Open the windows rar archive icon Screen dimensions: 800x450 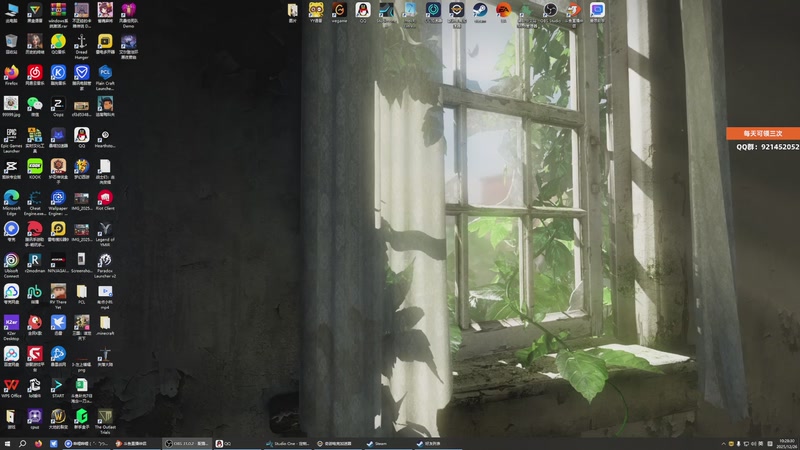(x=58, y=15)
